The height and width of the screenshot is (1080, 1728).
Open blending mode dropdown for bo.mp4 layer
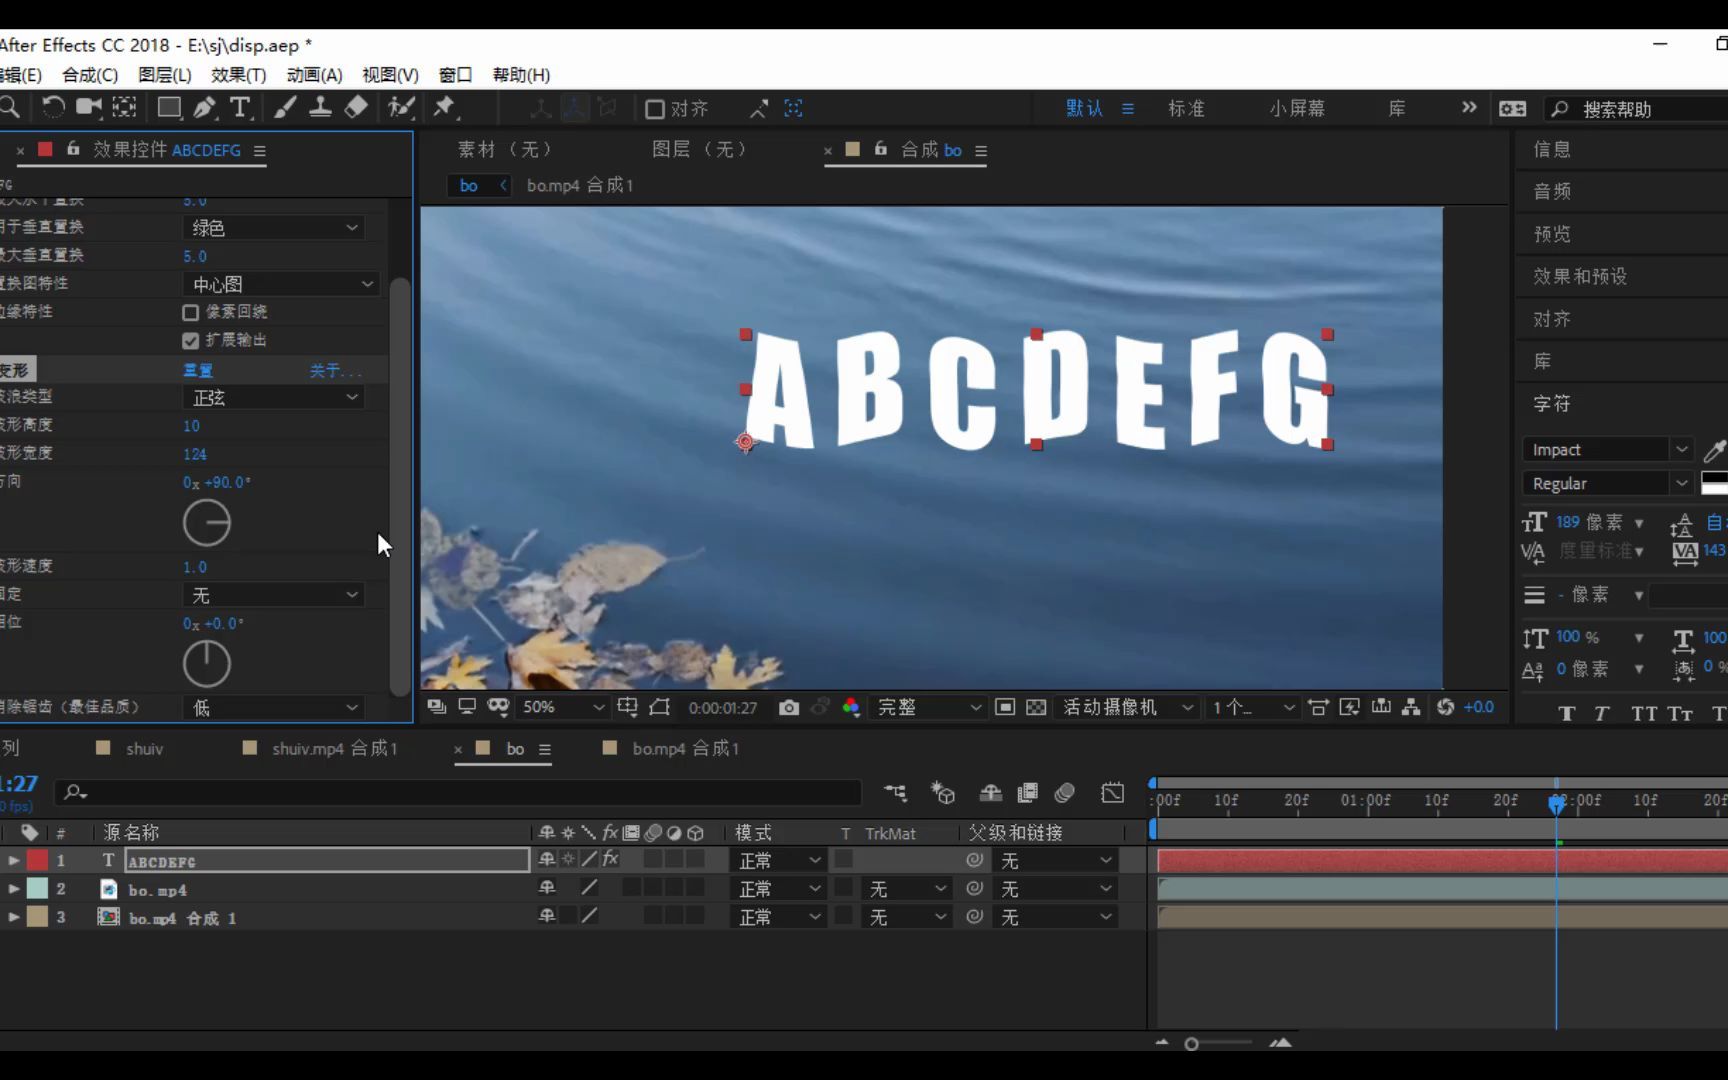point(779,888)
